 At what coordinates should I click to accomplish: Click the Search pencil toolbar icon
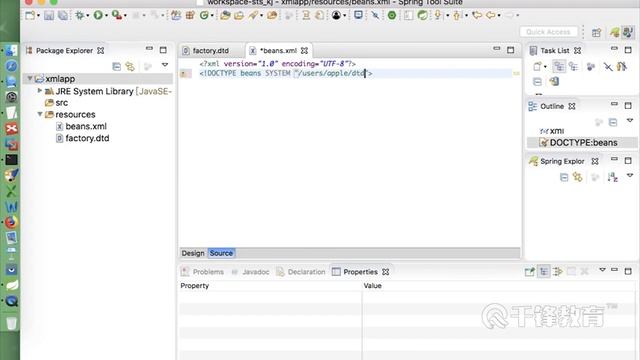coord(253,16)
